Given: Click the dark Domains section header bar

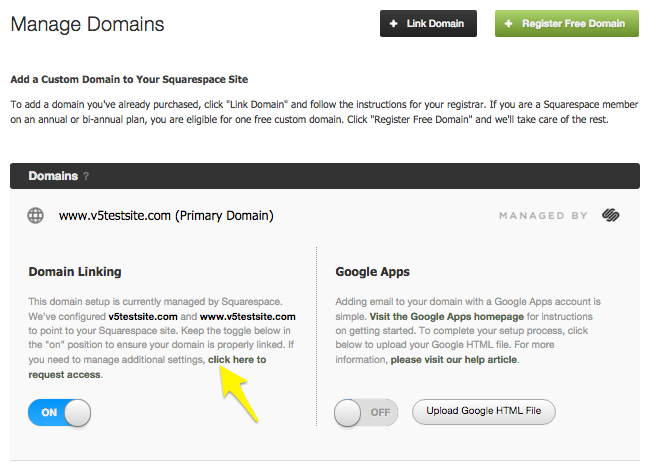Looking at the screenshot, I should (324, 176).
